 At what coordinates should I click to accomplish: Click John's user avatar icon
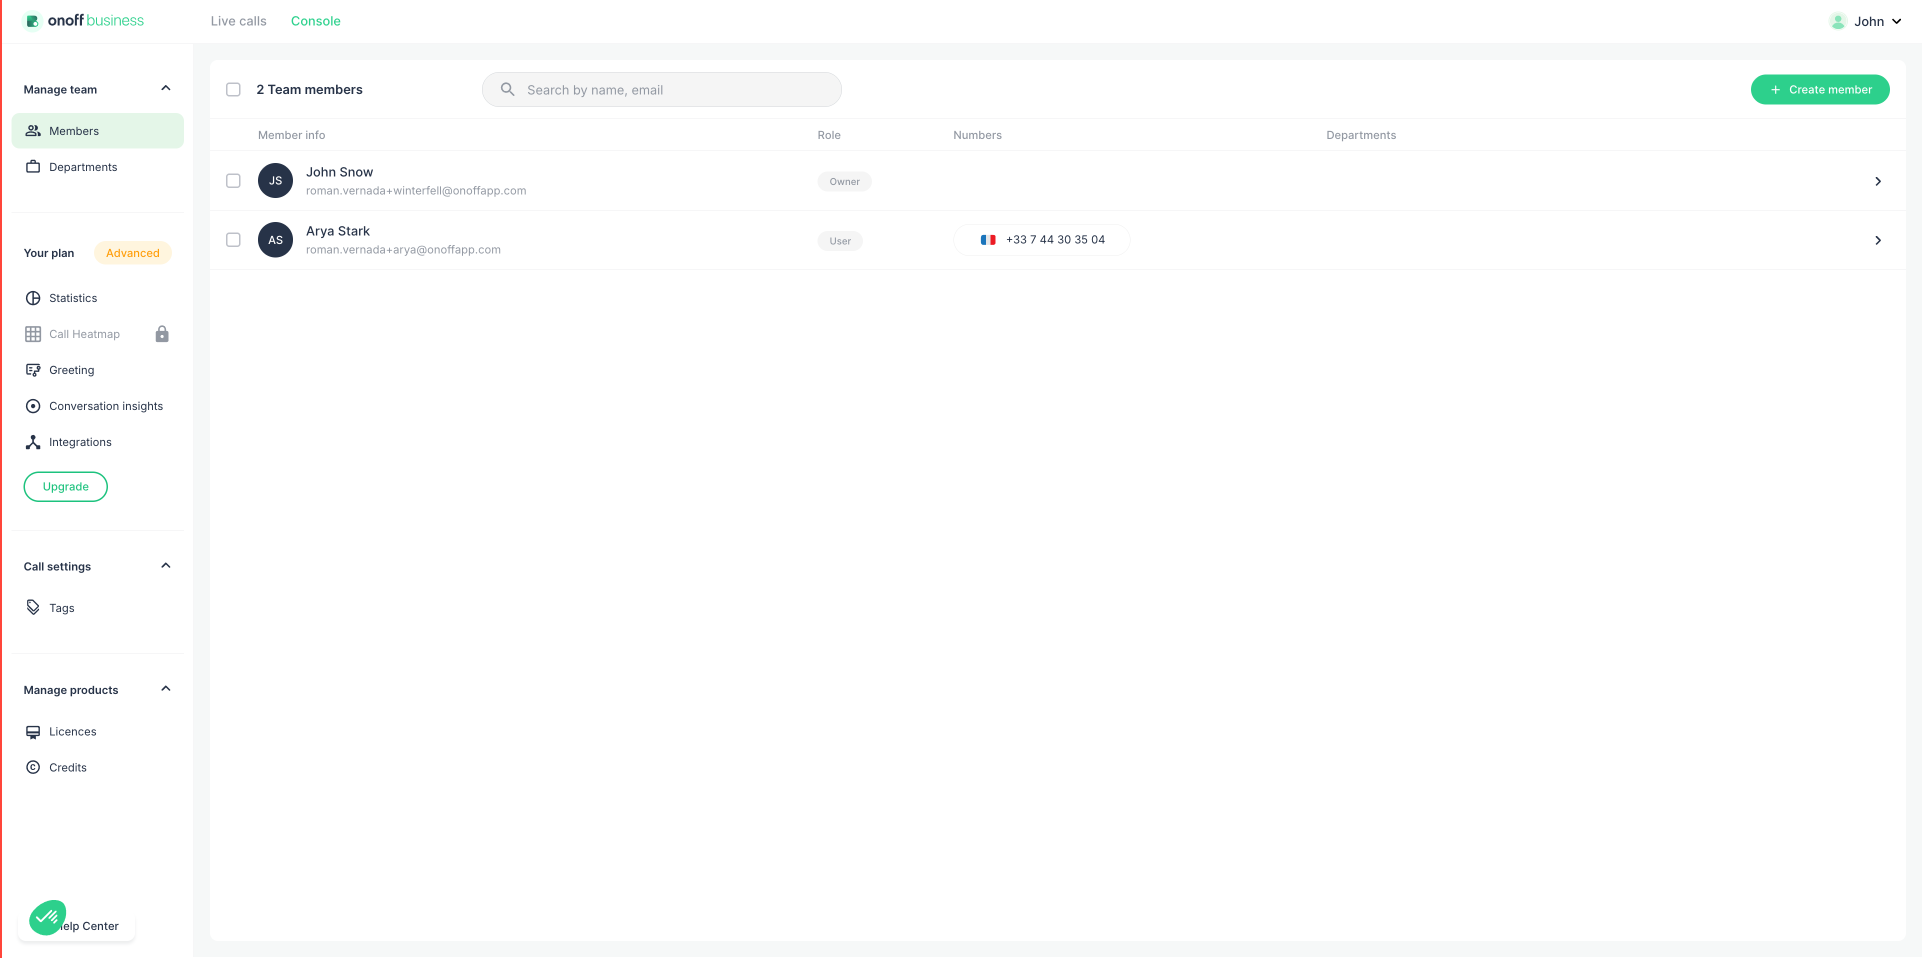(1838, 21)
